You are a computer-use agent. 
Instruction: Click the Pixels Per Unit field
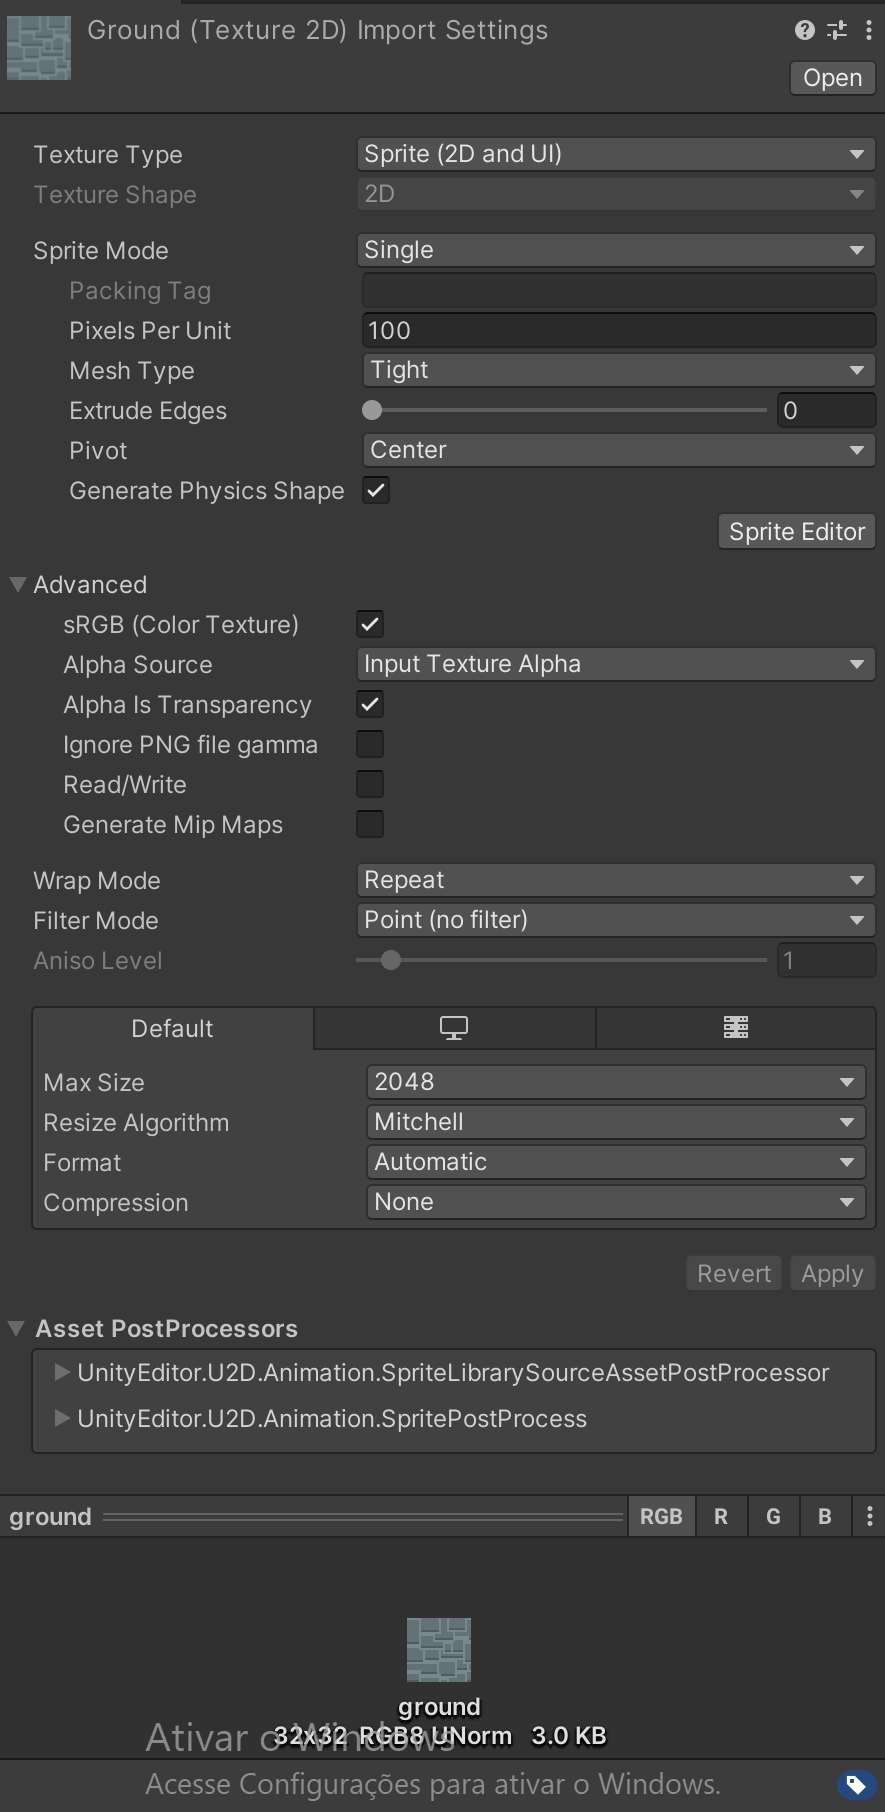[618, 331]
